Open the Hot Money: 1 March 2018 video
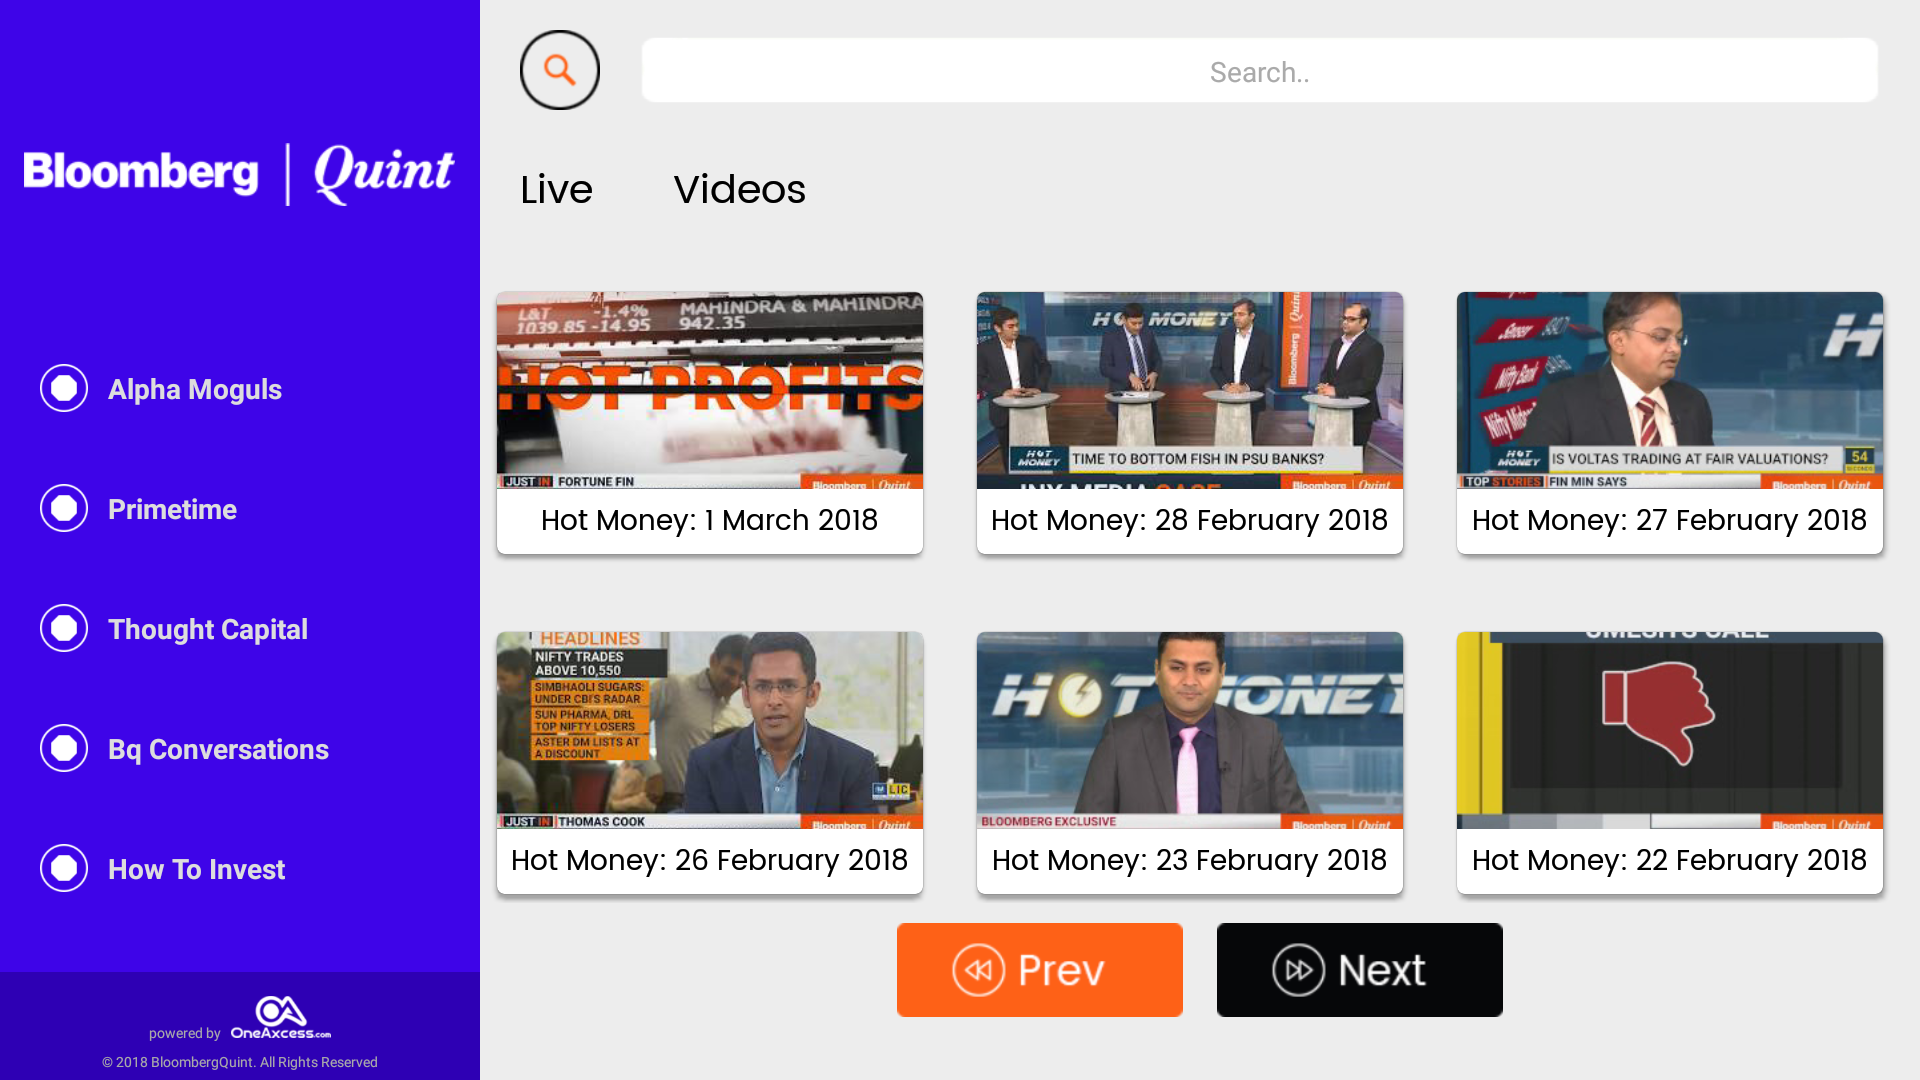 tap(709, 422)
